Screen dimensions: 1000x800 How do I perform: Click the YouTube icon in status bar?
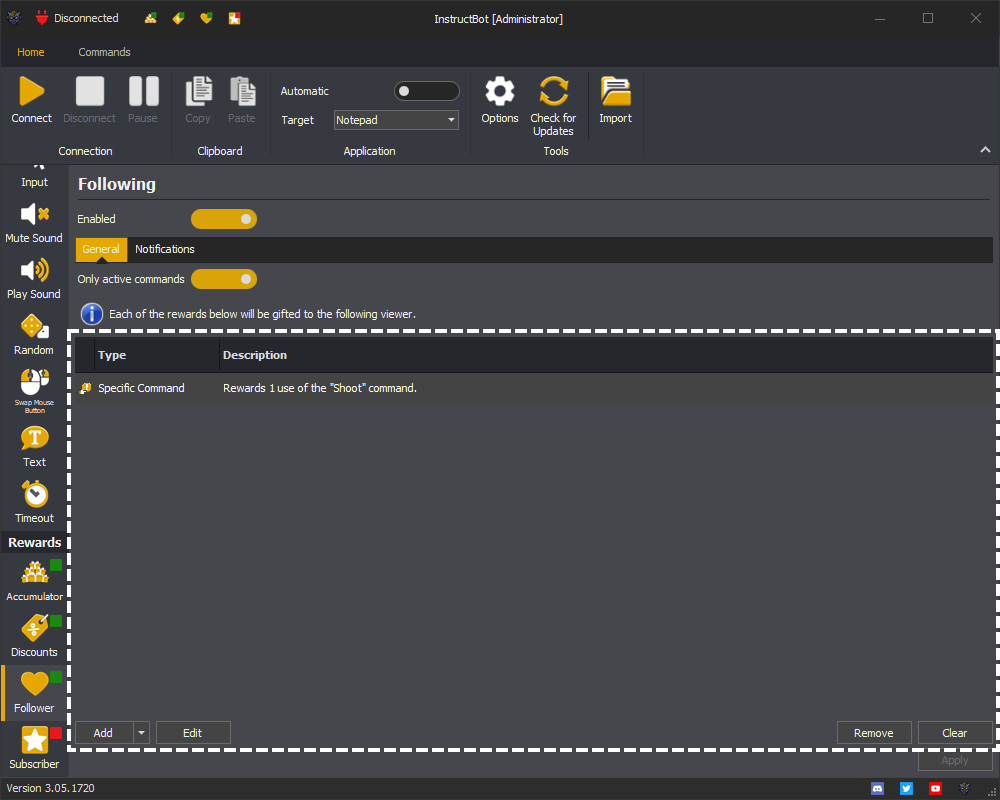936,789
